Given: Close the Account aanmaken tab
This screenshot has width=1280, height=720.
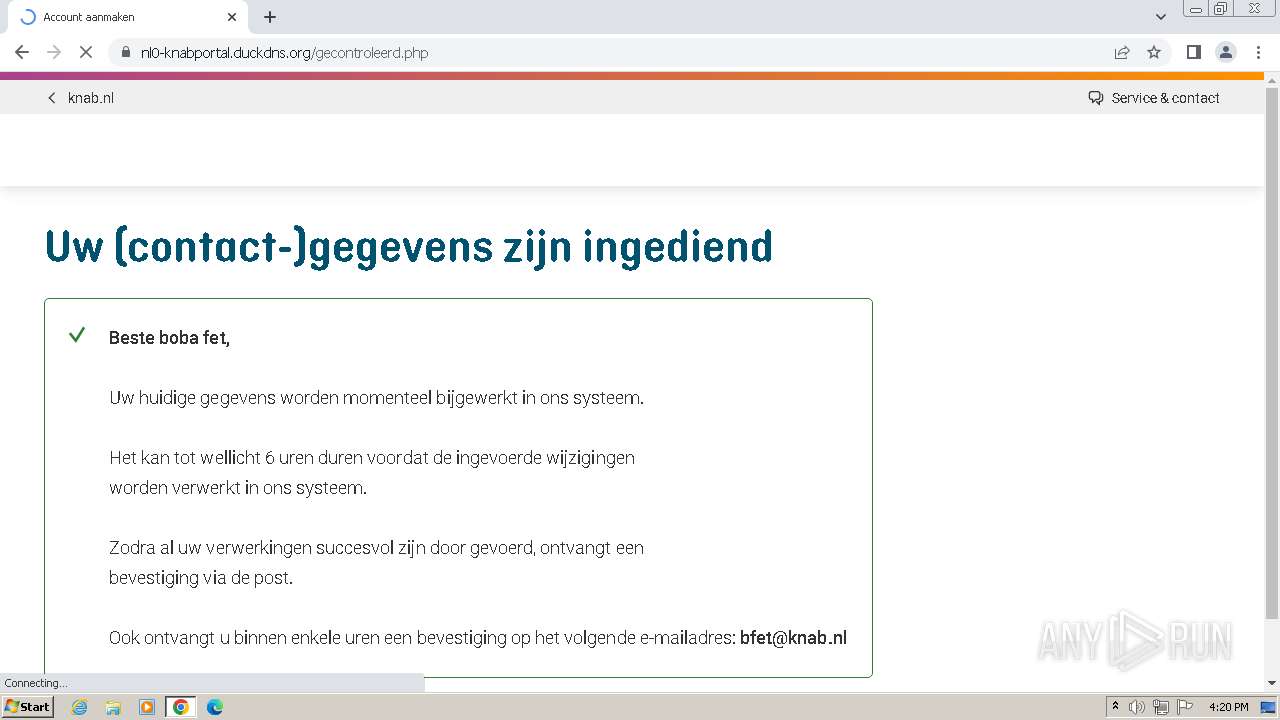Looking at the screenshot, I should tap(232, 17).
